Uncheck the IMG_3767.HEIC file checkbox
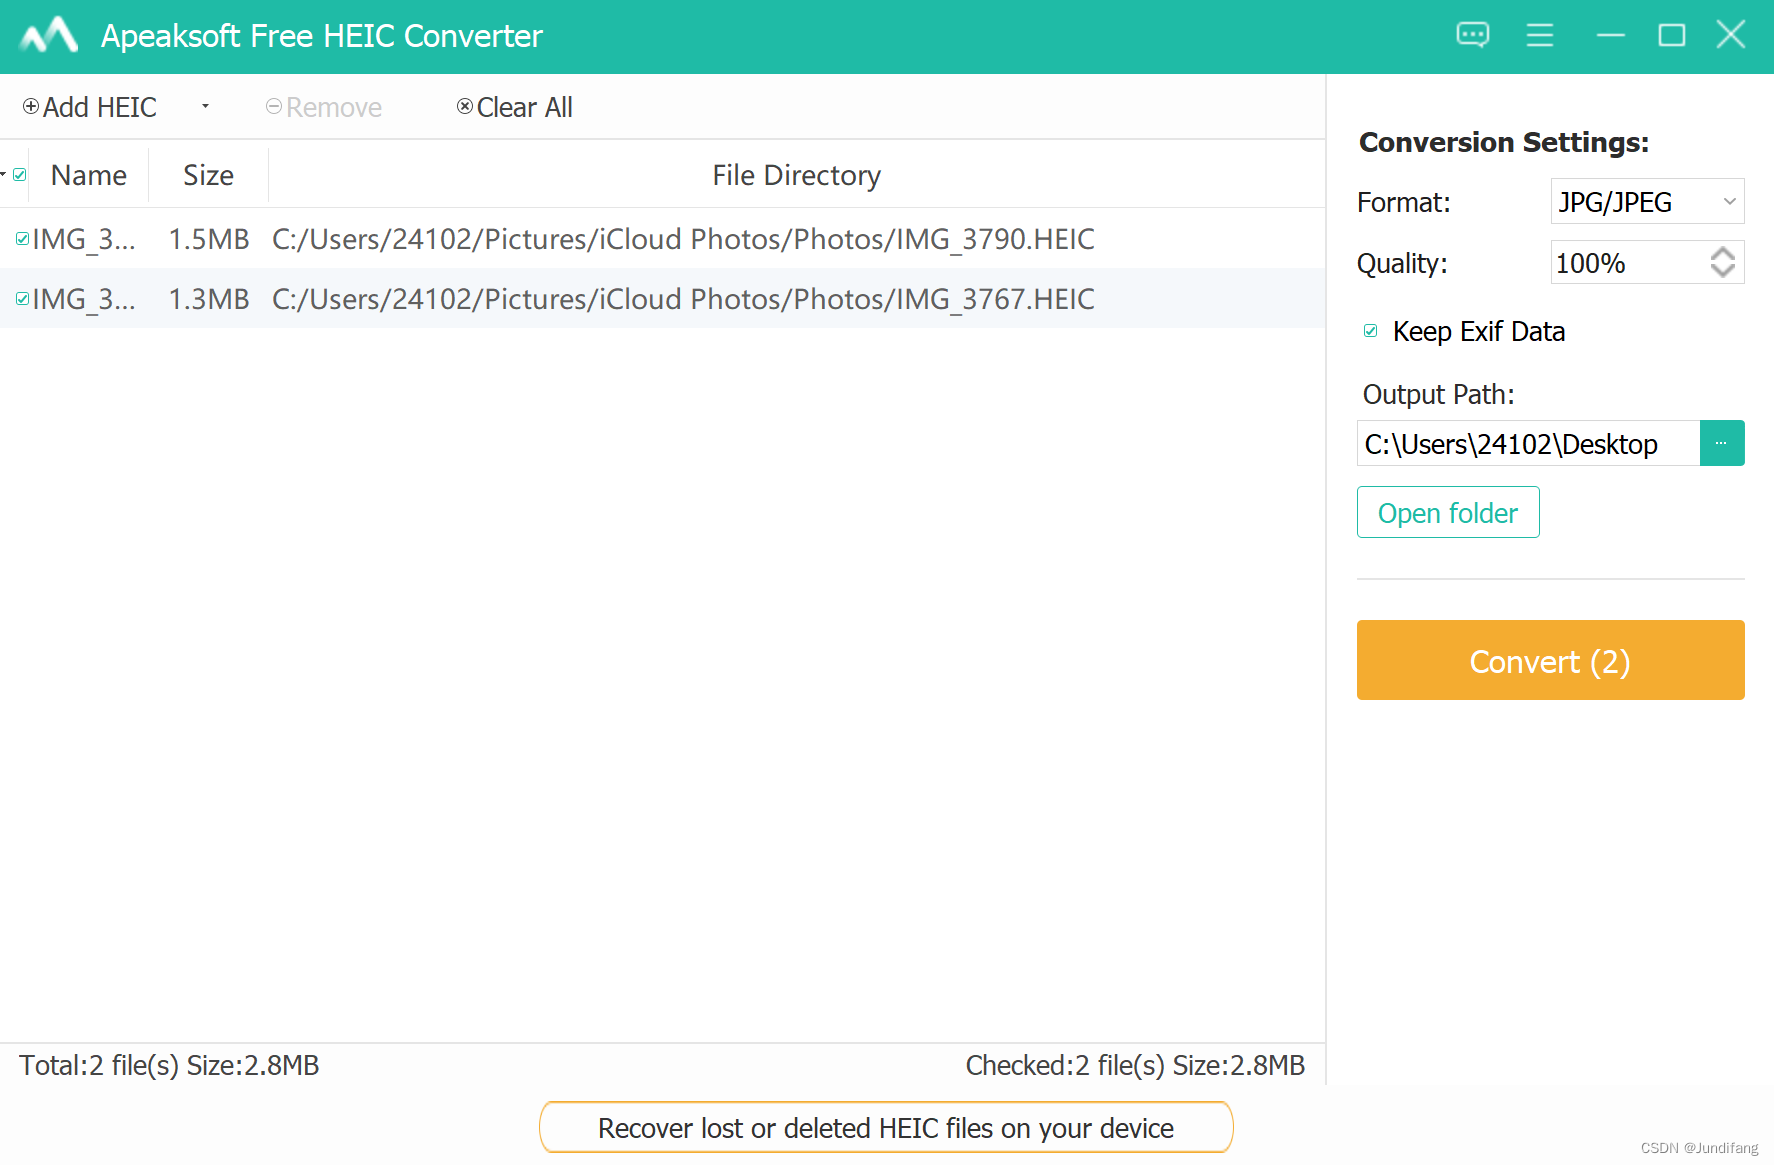 pos(22,299)
